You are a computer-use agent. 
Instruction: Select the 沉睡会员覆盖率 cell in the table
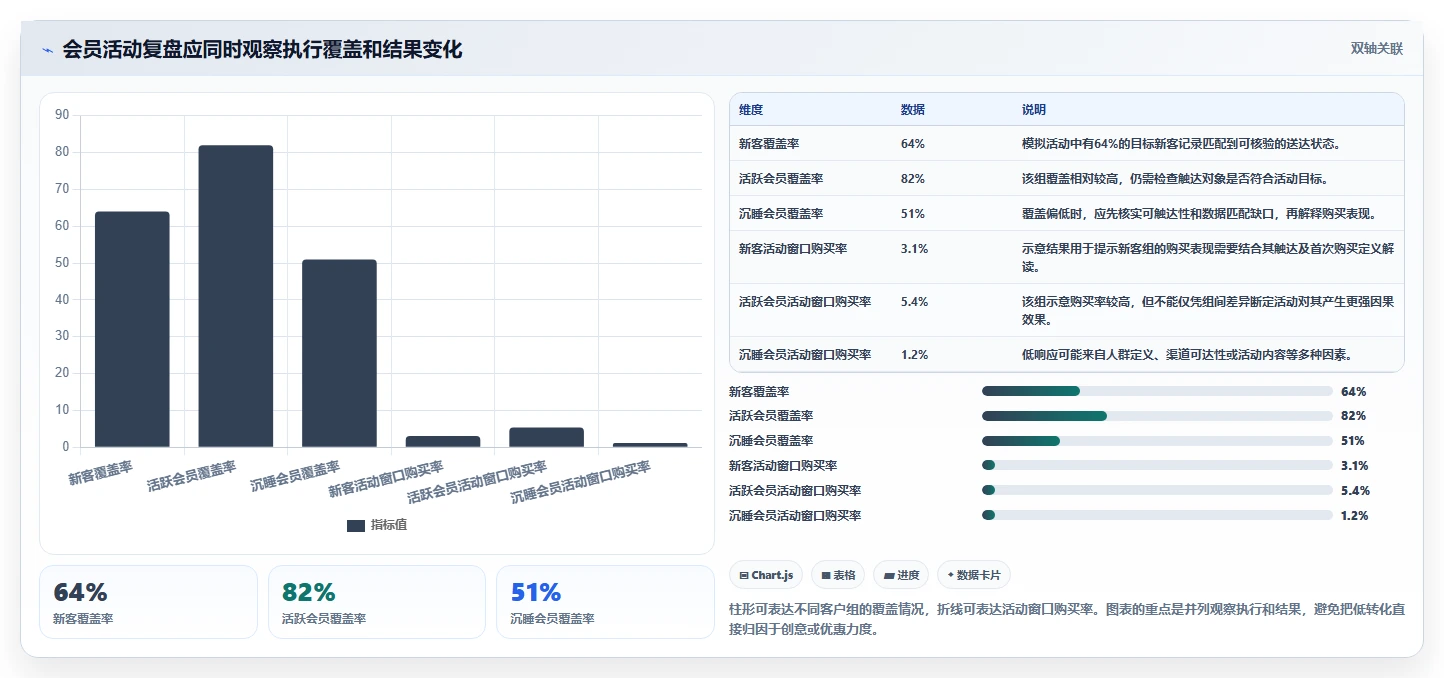781,213
